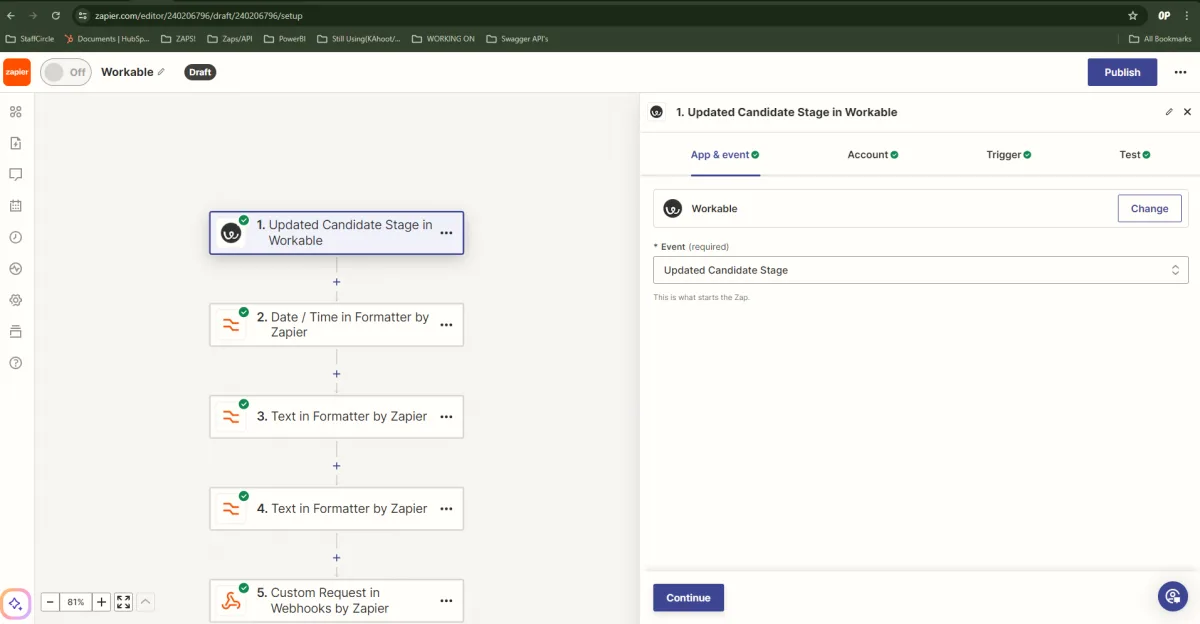Open the versions stack icon in sidebar
Viewport: 1200px width, 624px height.
15,332
